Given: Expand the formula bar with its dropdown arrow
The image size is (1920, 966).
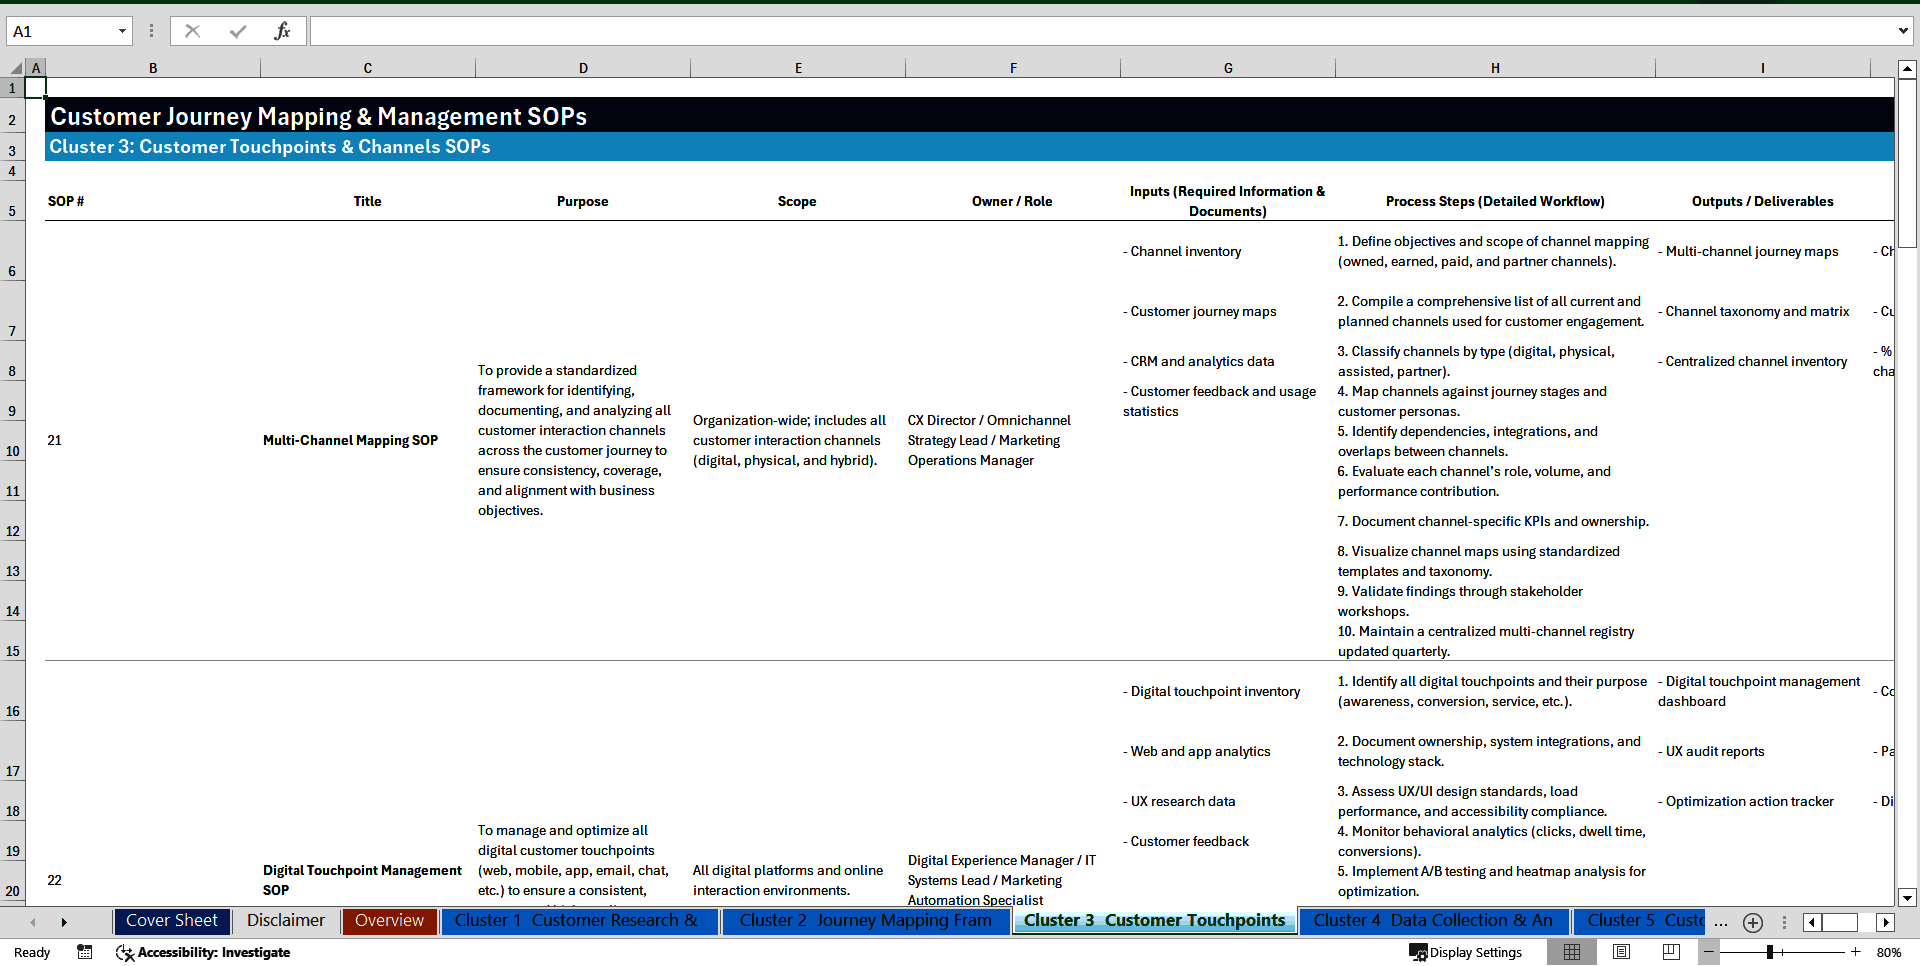Looking at the screenshot, I should [x=1905, y=30].
